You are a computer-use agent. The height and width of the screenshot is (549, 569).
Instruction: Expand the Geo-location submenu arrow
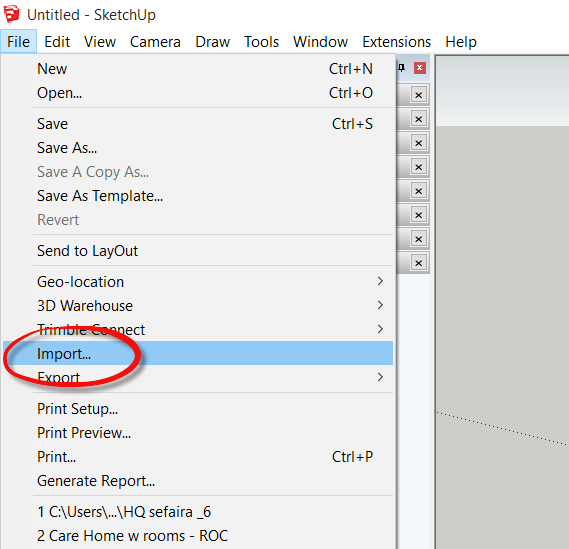380,281
